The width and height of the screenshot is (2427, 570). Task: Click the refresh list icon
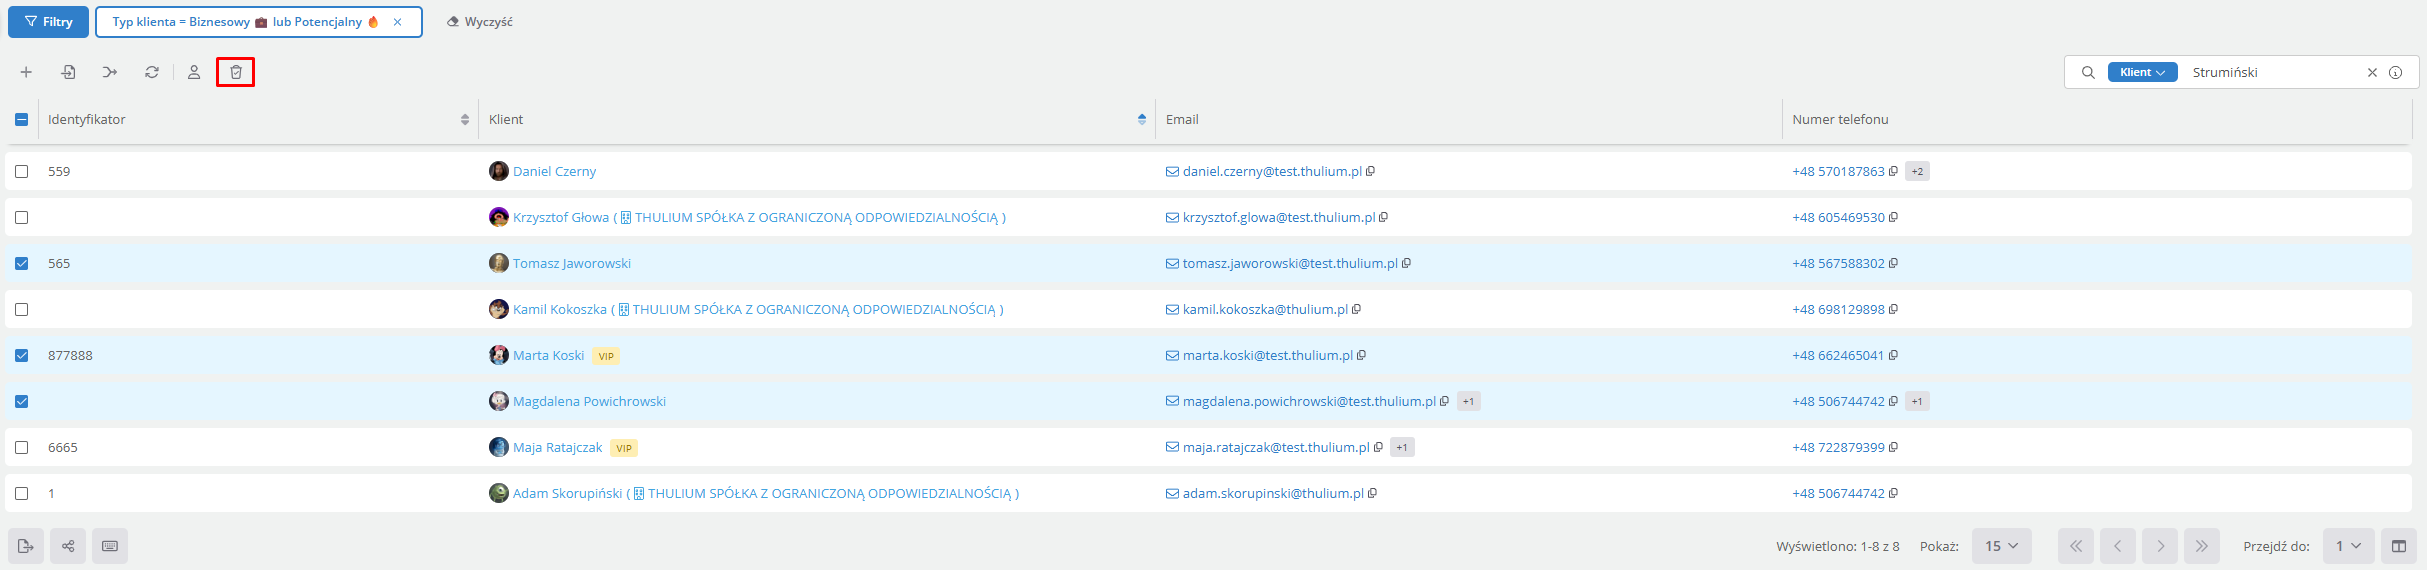(x=152, y=72)
